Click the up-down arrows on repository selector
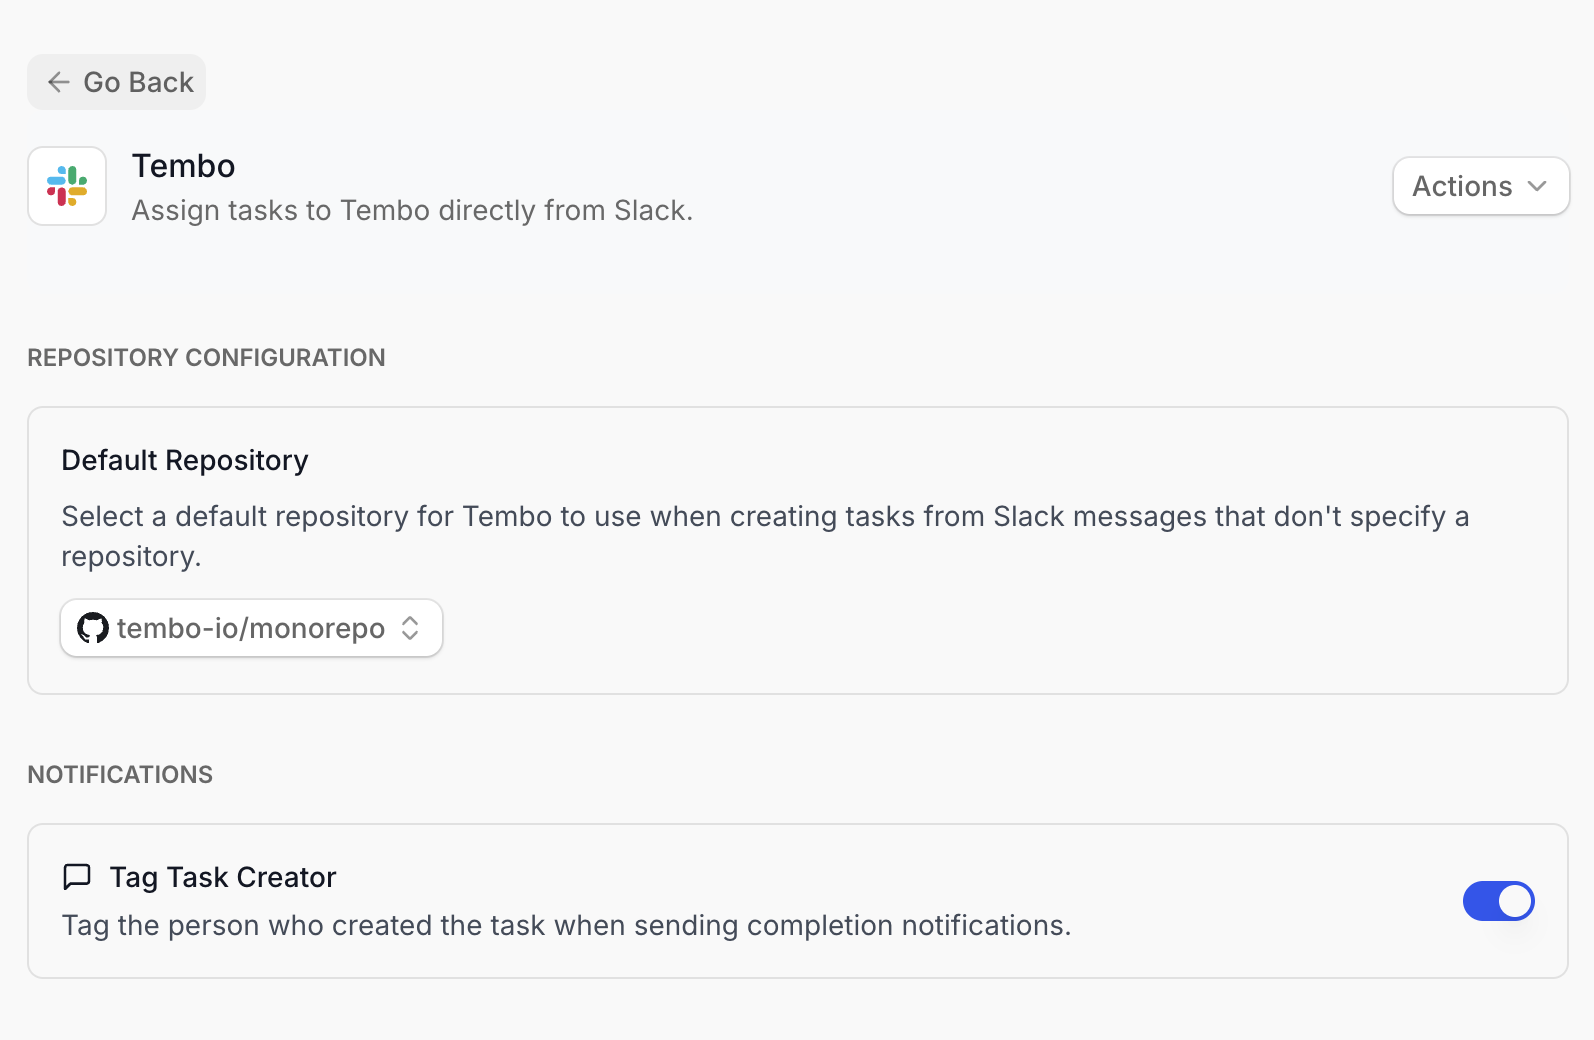The width and height of the screenshot is (1594, 1040). coord(410,628)
